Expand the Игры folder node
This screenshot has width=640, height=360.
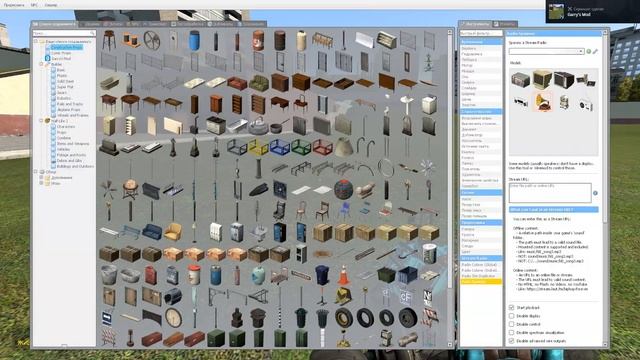[x=41, y=183]
